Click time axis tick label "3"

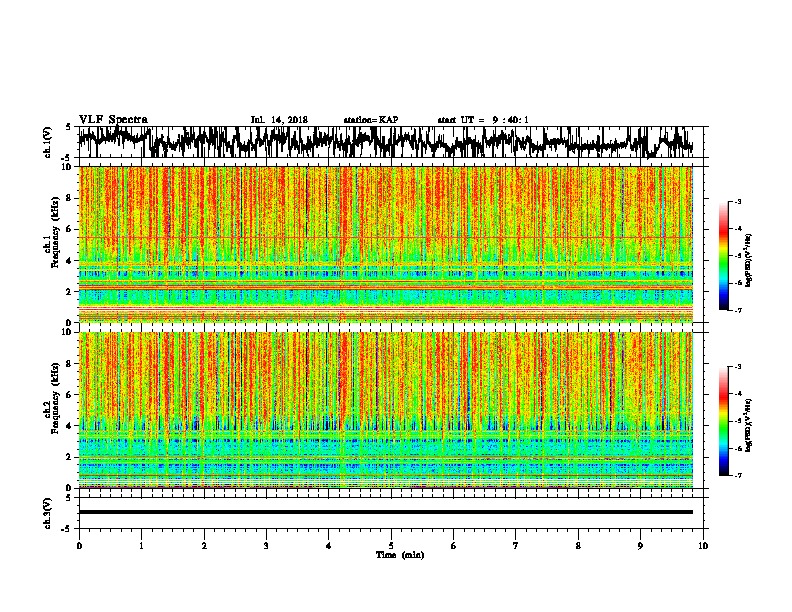[x=266, y=545]
